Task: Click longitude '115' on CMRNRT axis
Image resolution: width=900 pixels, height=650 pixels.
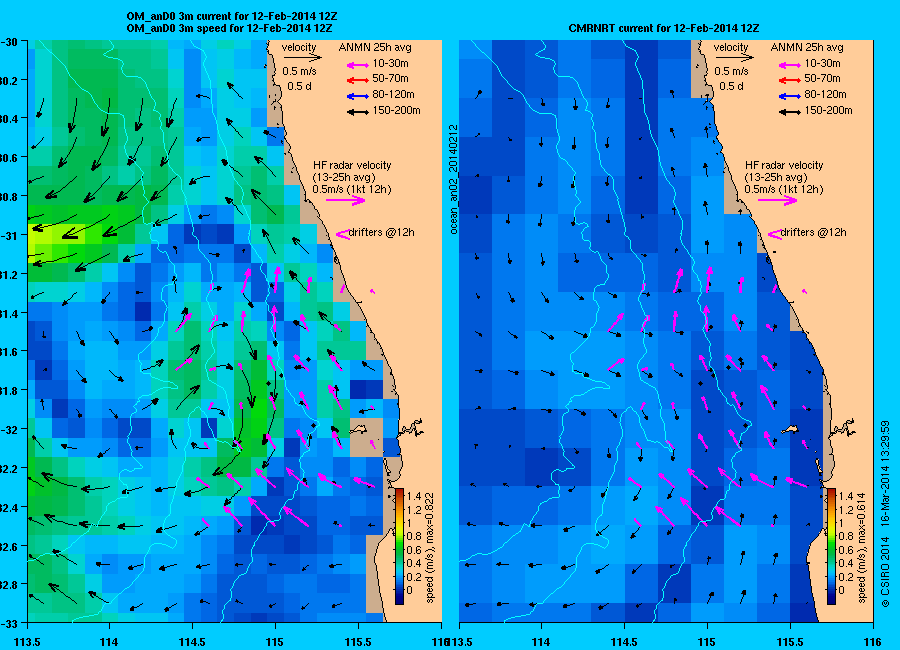Action: click(707, 642)
